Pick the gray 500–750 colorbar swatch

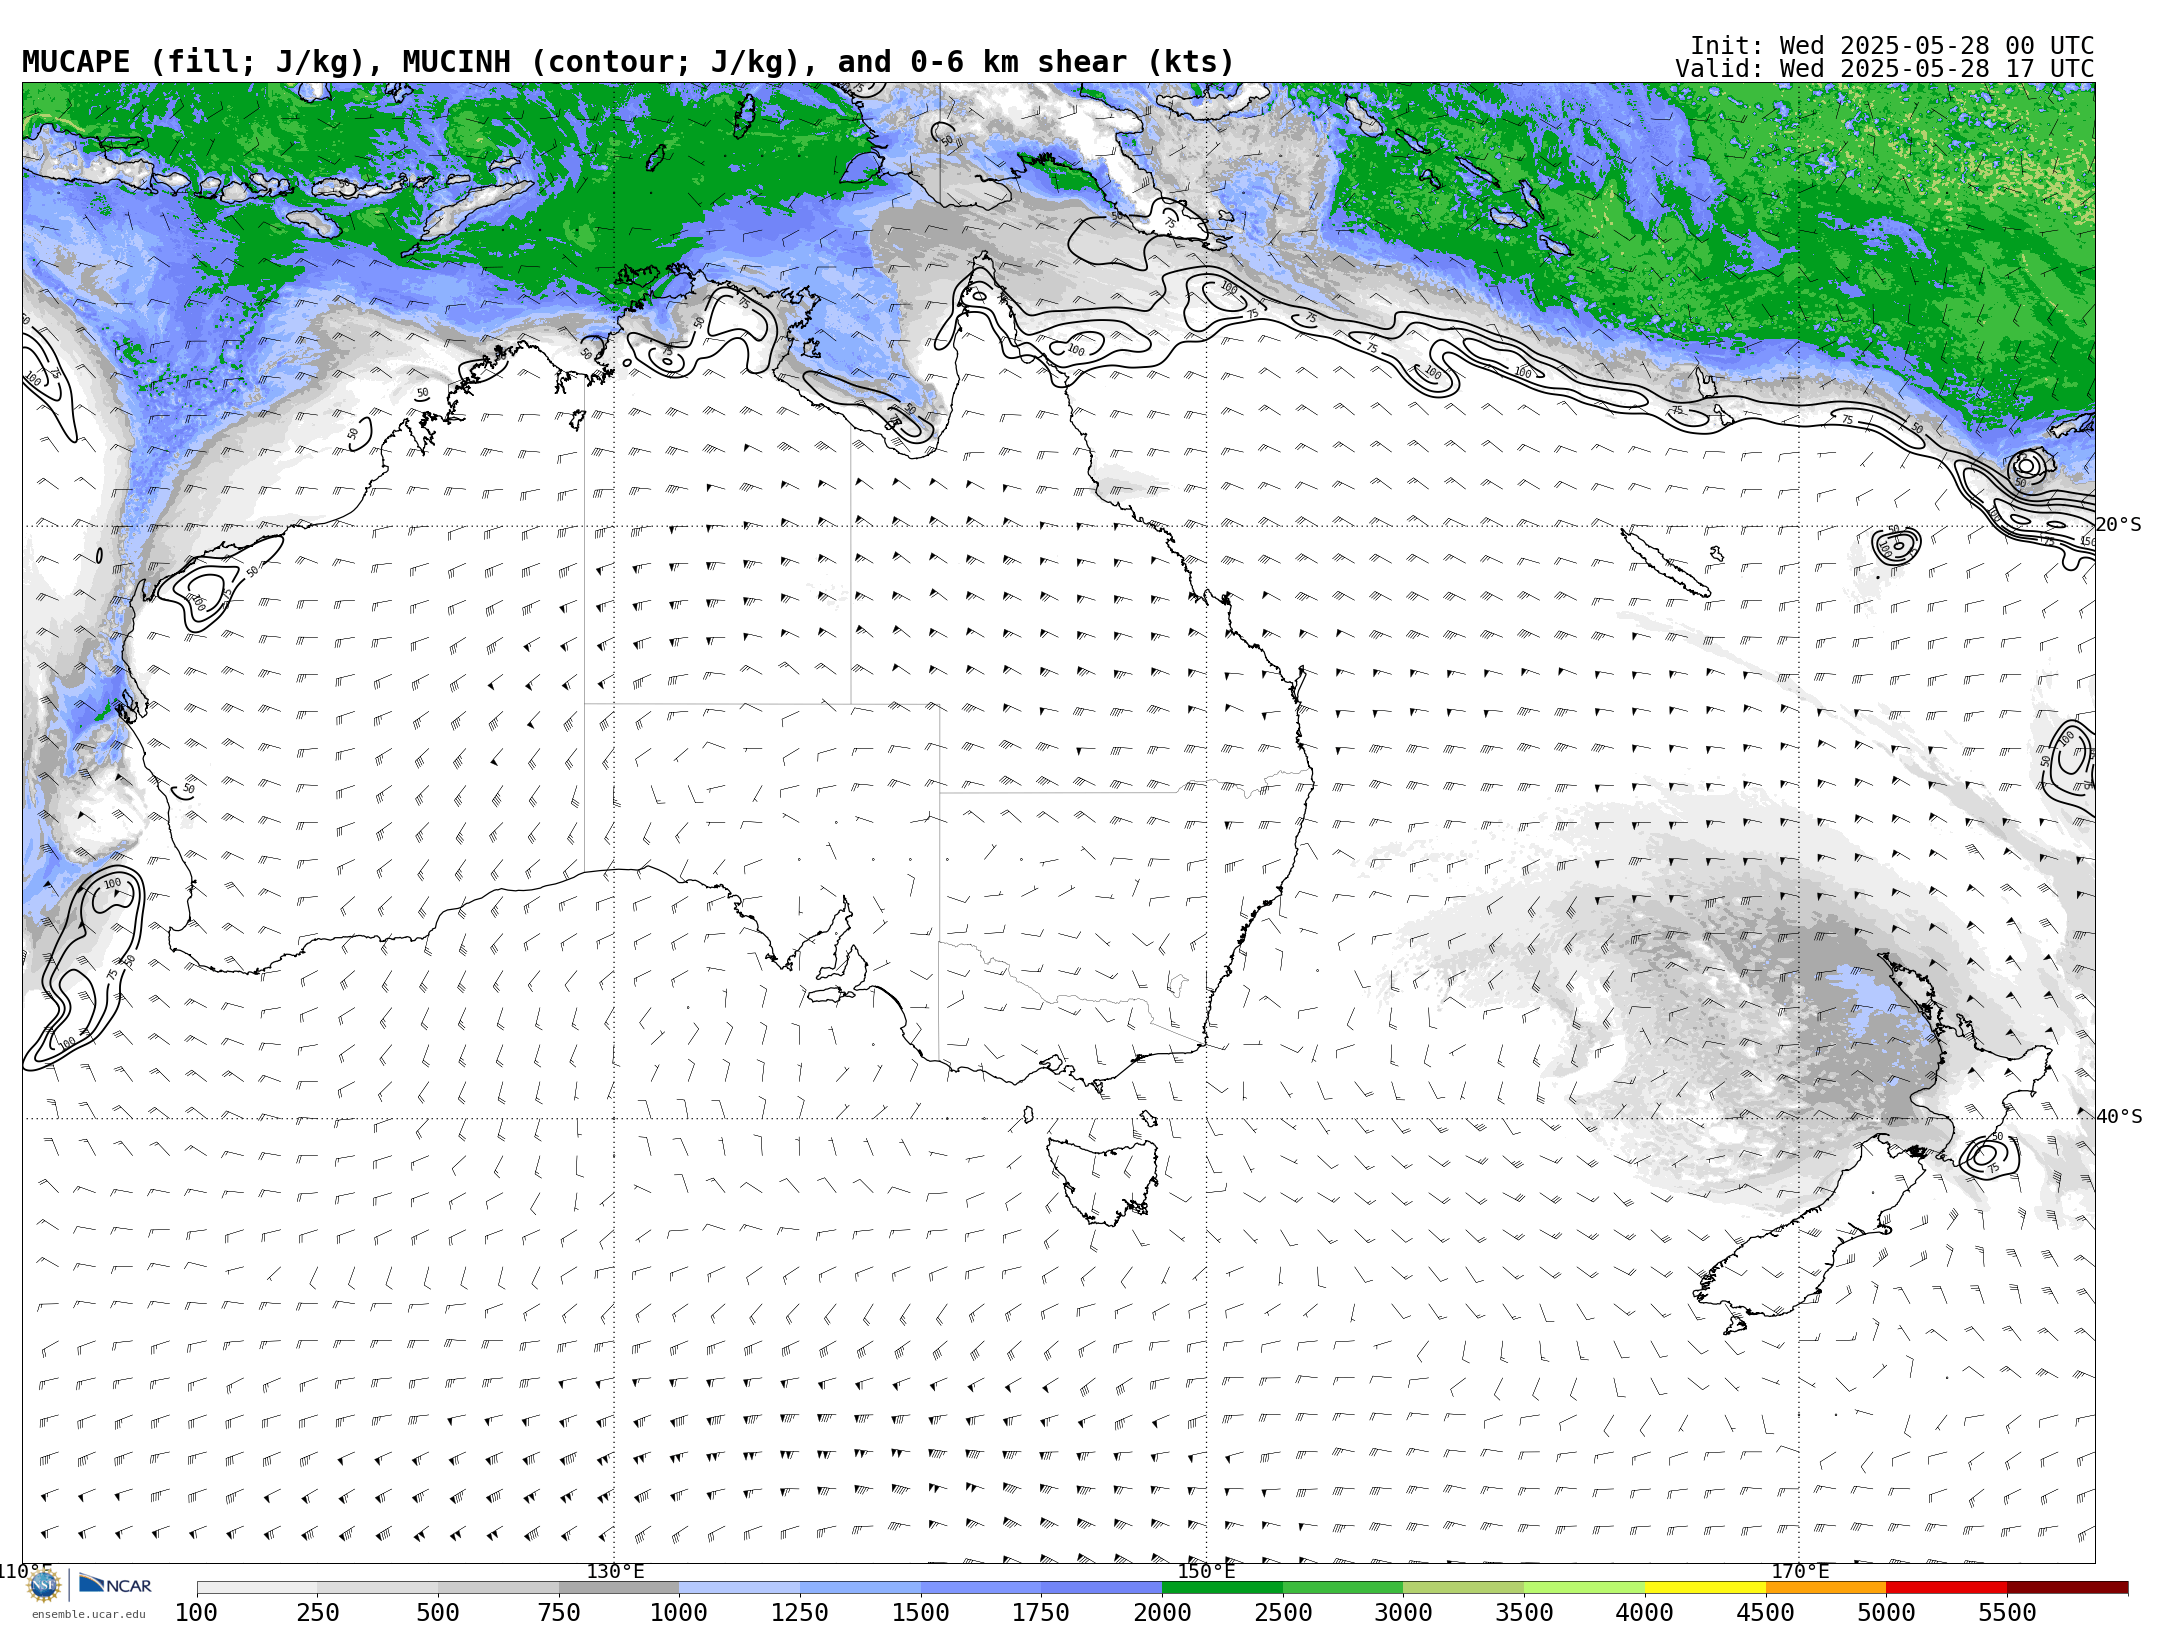pos(498,1588)
